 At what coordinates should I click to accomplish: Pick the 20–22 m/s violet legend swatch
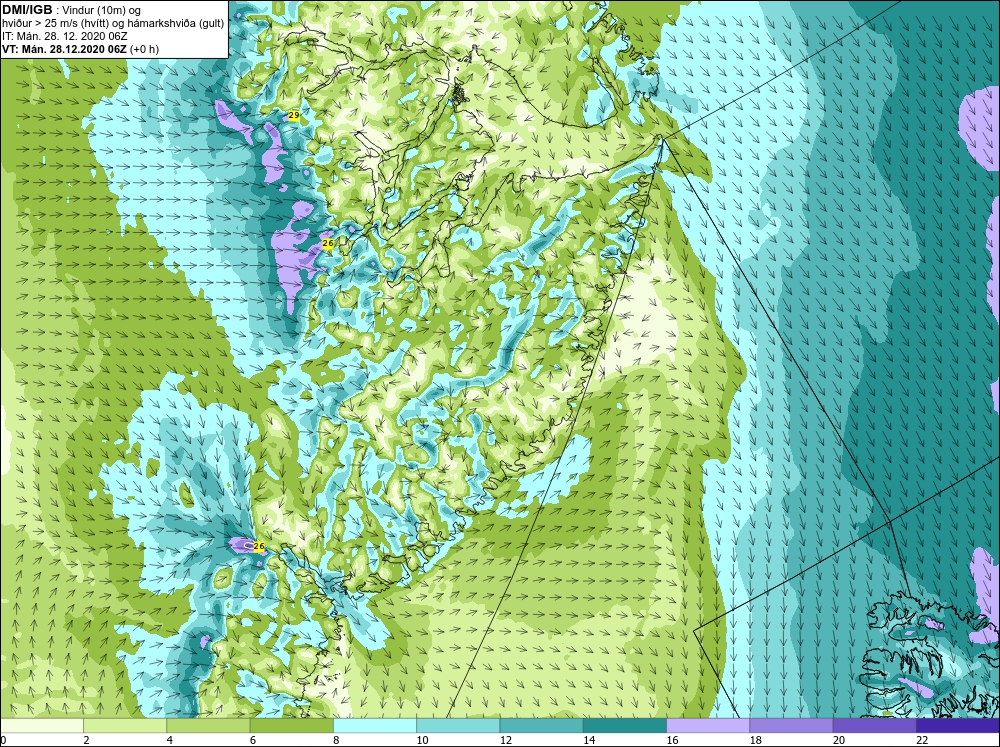(x=875, y=725)
